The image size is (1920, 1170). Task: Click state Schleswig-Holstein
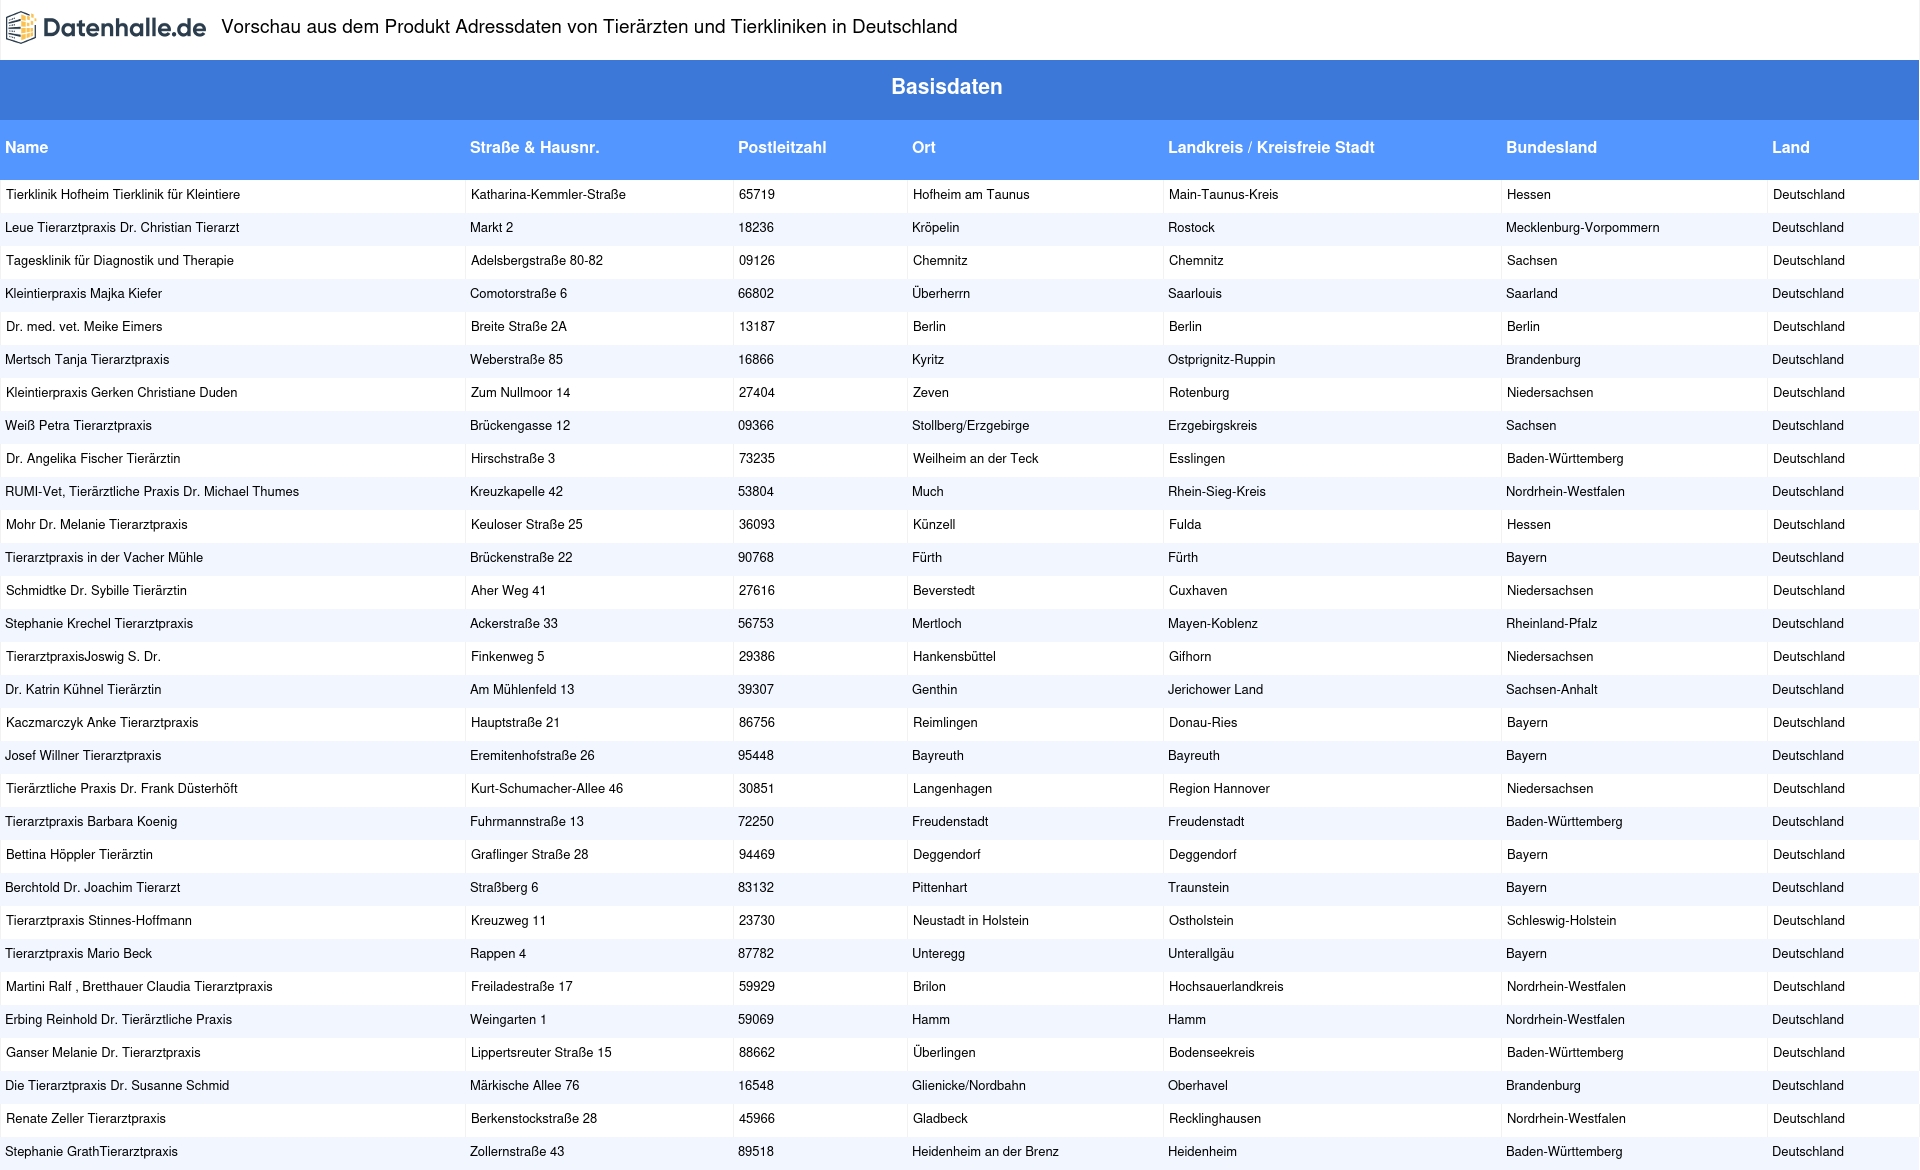tap(1562, 921)
